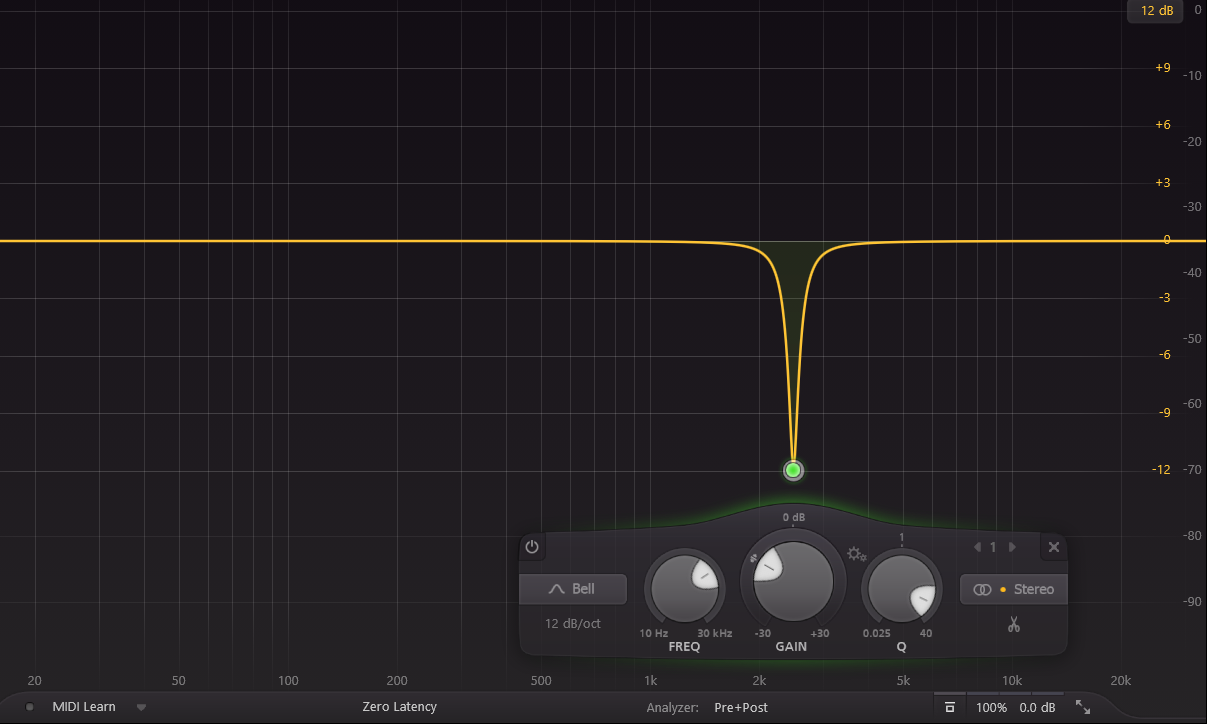Viewport: 1207px width, 724px height.
Task: Enable MIDI Learn
Action: pyautogui.click(x=84, y=707)
